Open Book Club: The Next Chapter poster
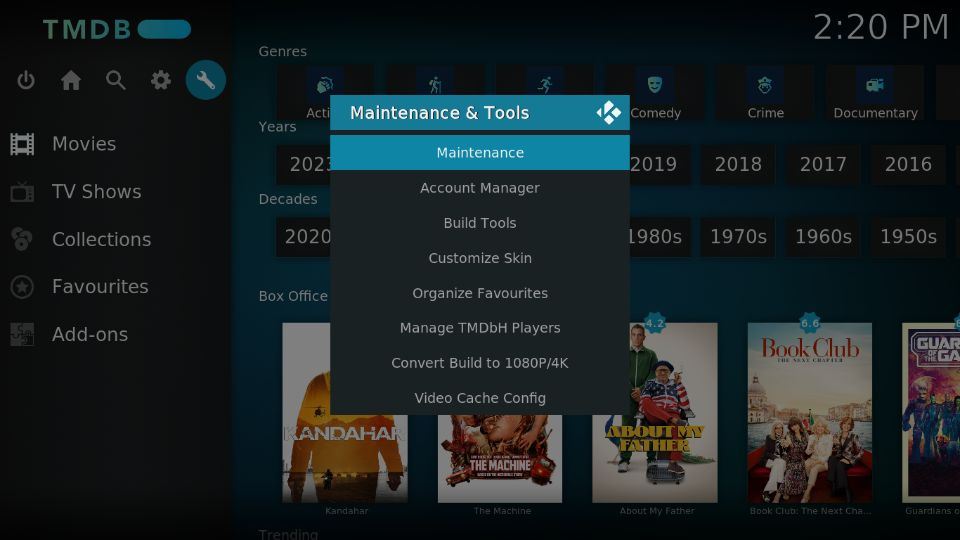Screen dimensions: 960x540 [810, 413]
